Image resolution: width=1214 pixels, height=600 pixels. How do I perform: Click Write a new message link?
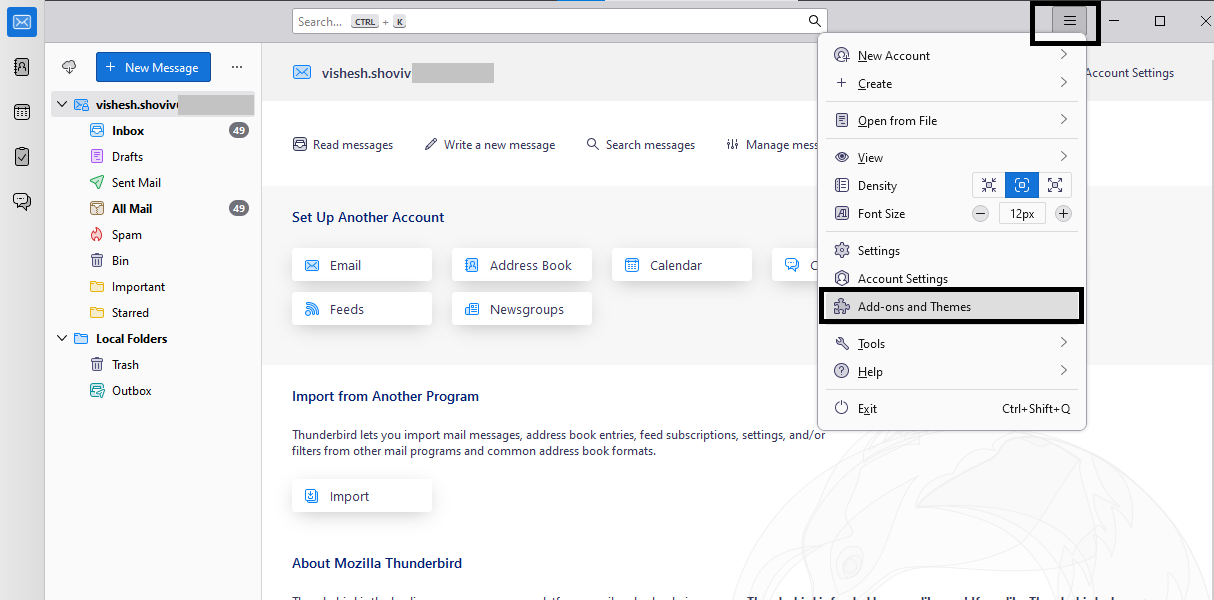(490, 144)
